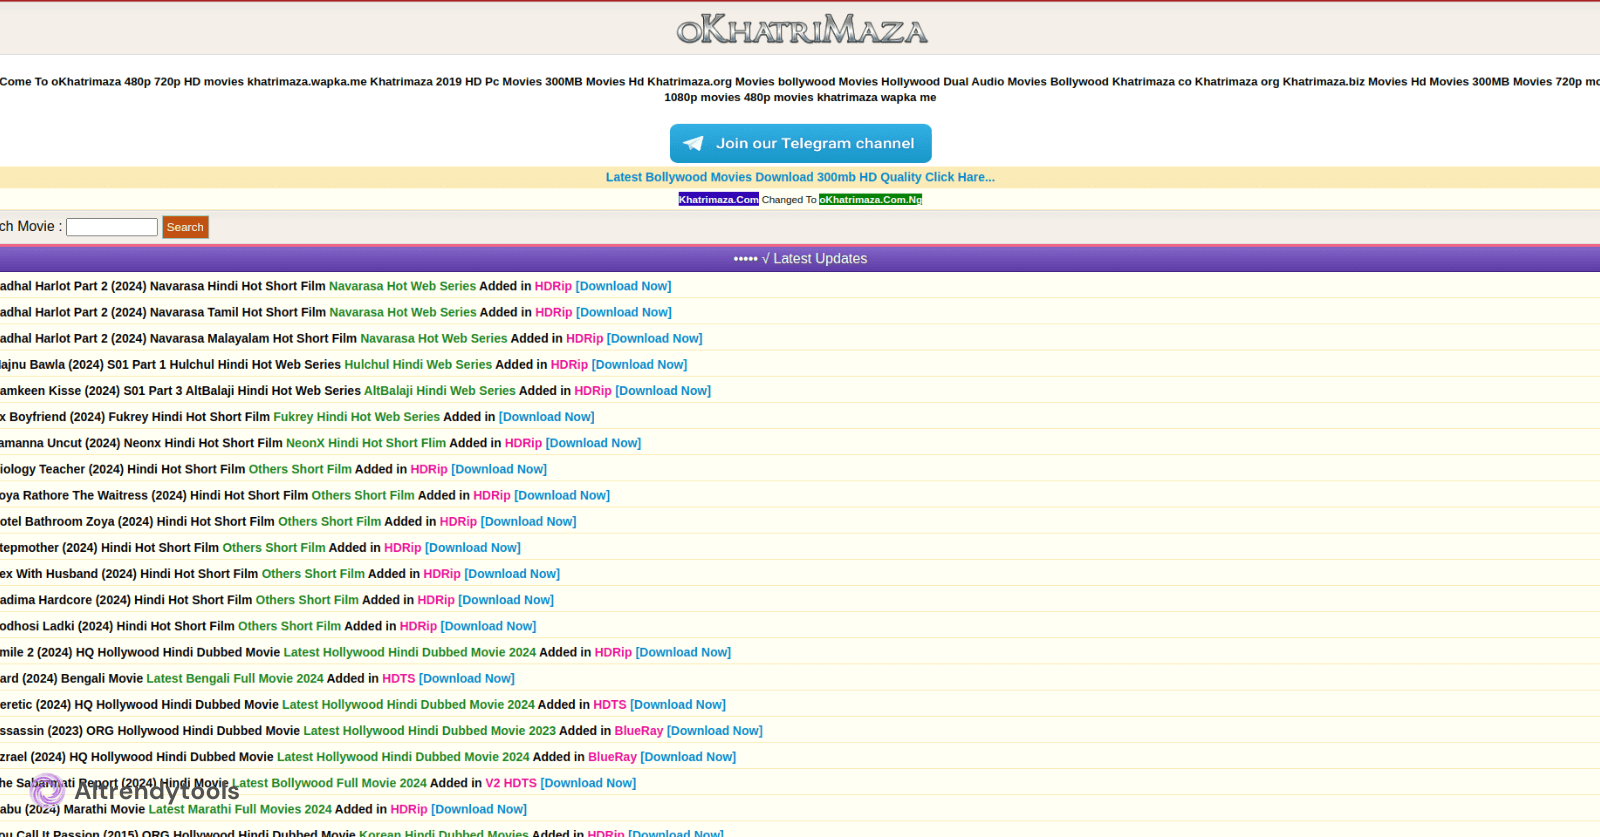Click Download Now for Rathore The Waitress

pos(562,495)
